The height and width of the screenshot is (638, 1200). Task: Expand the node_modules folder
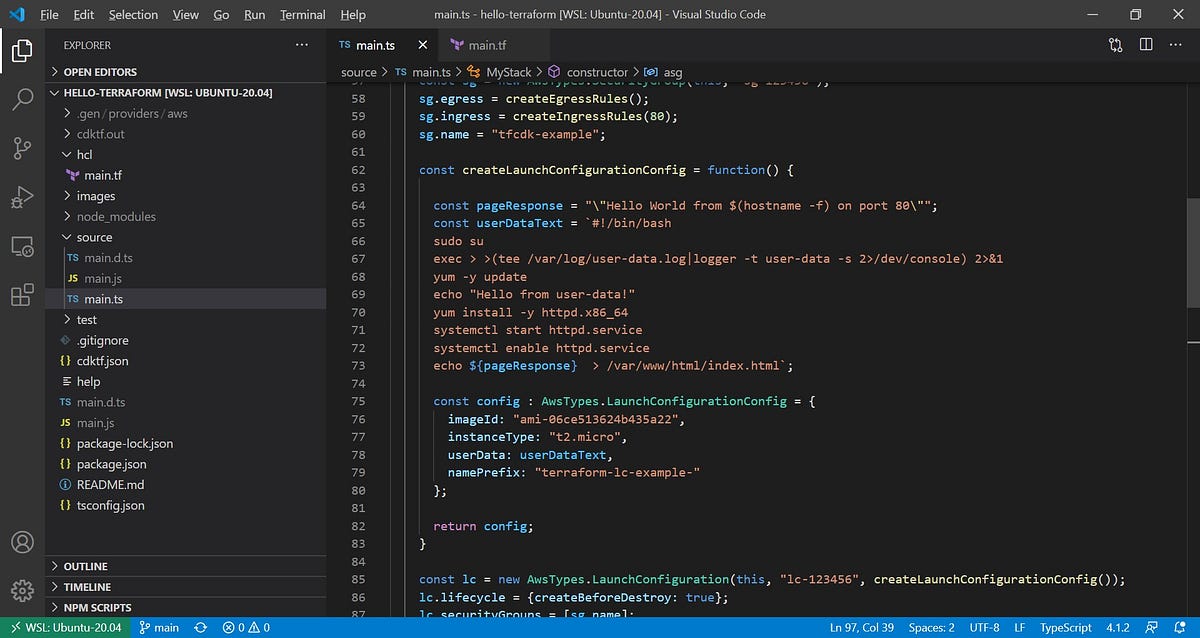pos(186,216)
